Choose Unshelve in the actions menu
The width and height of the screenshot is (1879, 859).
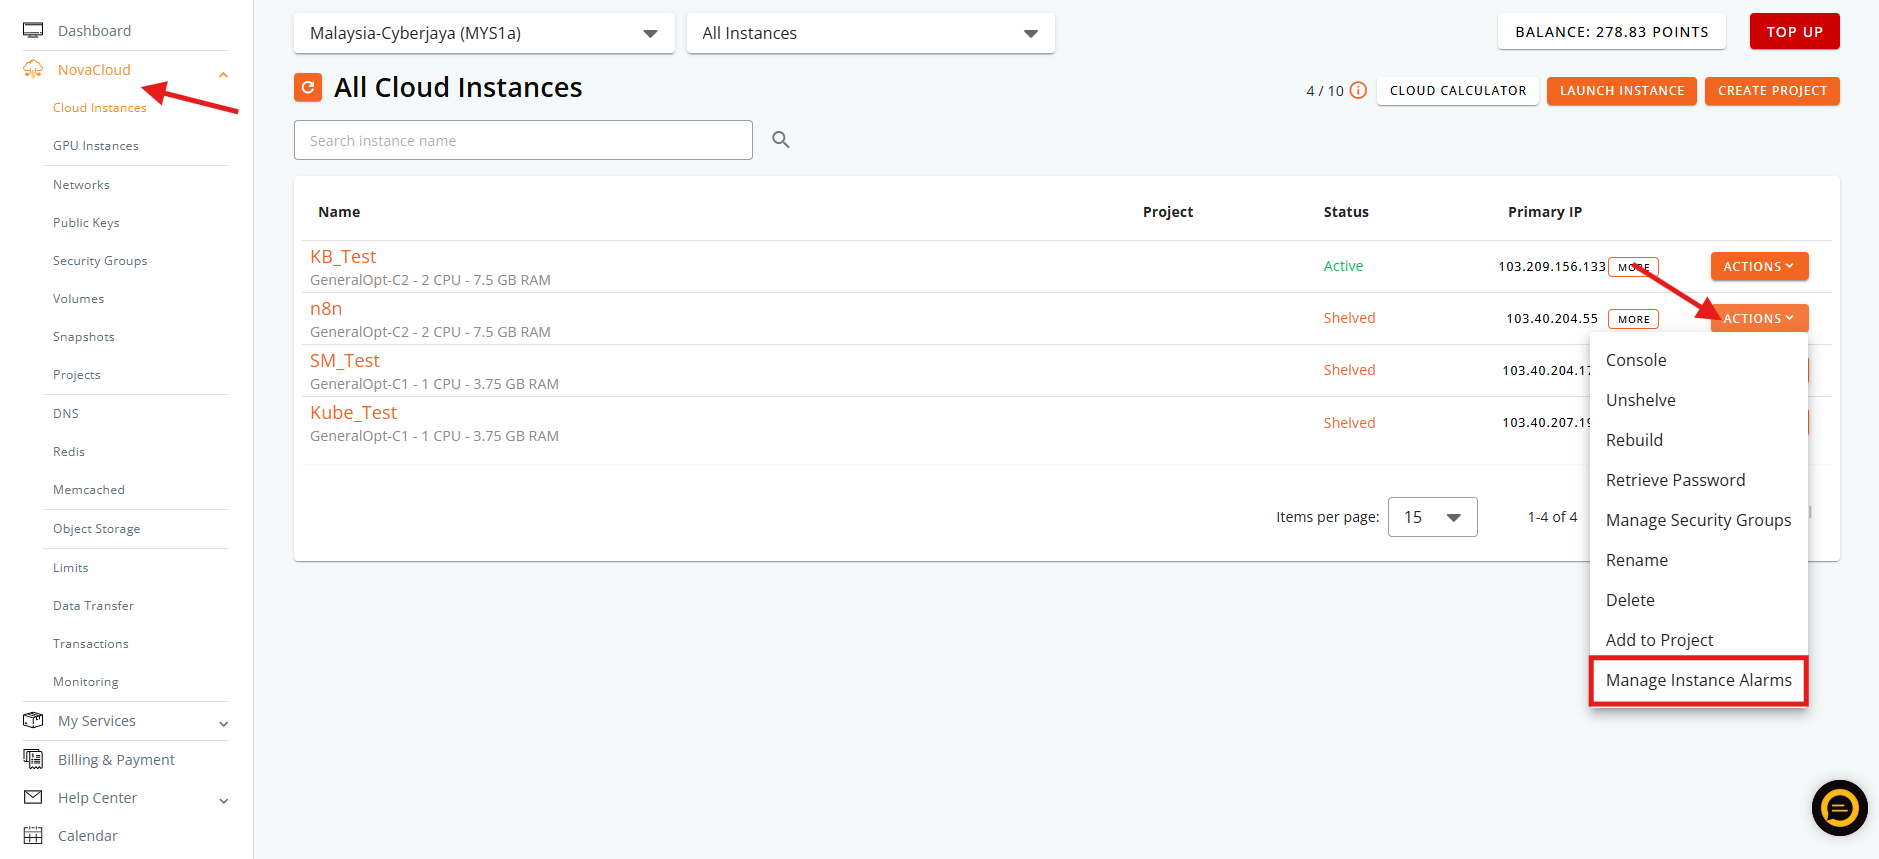click(1698, 400)
